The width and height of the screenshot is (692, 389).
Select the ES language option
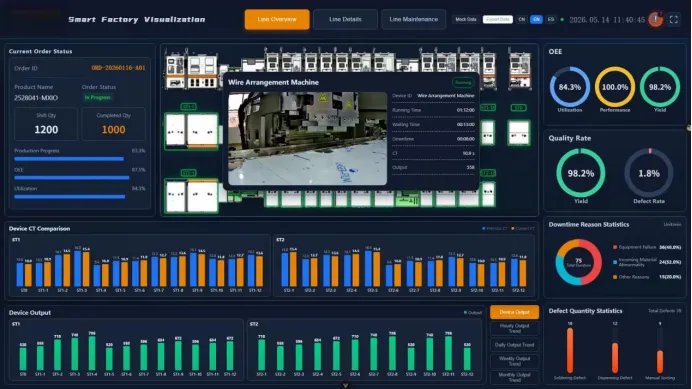[551, 19]
